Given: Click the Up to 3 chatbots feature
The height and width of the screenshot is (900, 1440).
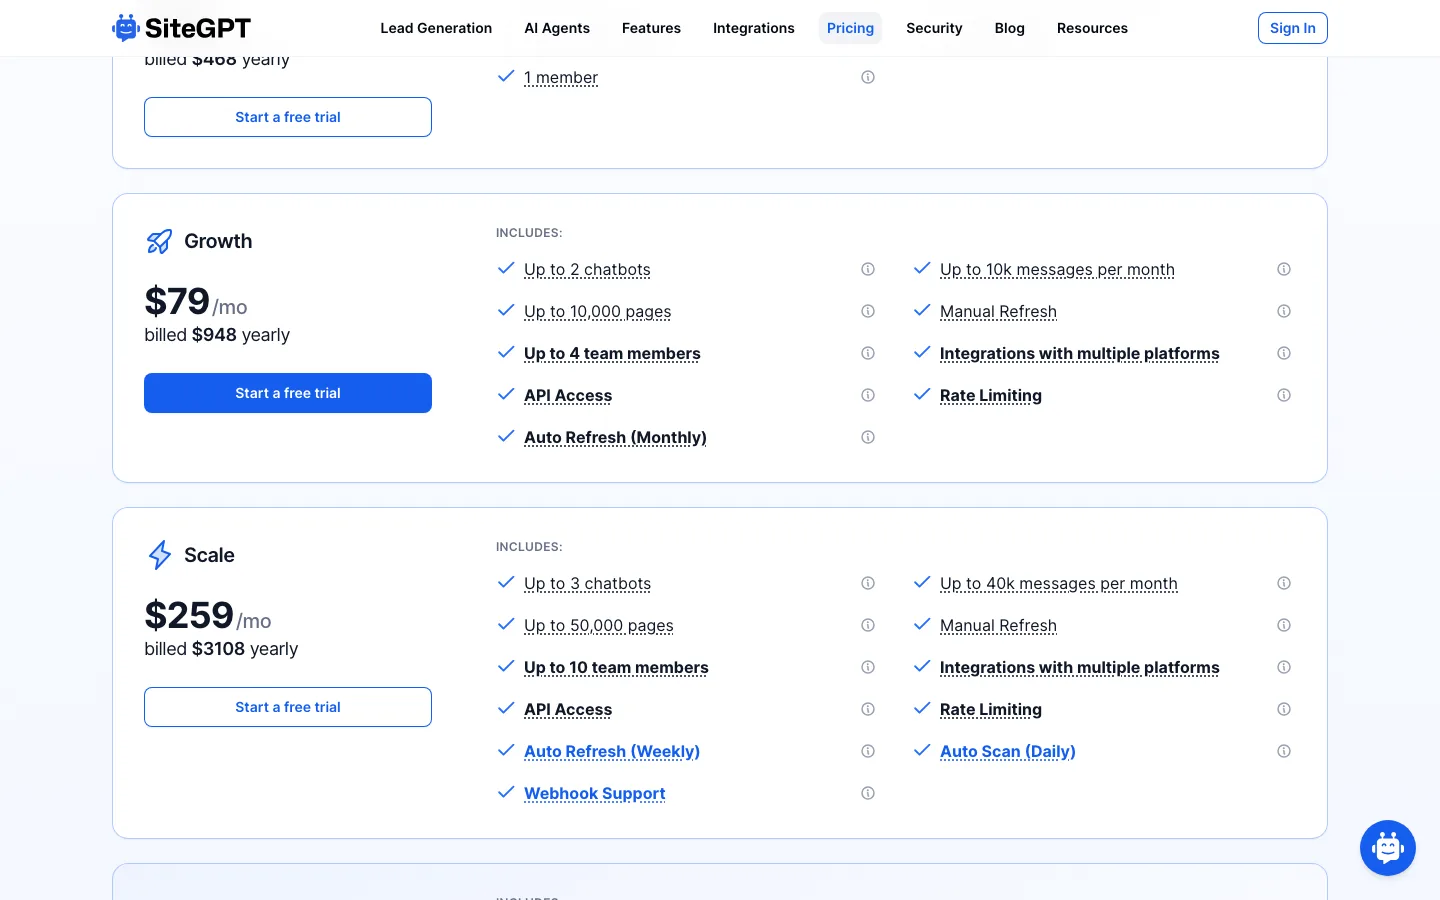Looking at the screenshot, I should coord(587,583).
